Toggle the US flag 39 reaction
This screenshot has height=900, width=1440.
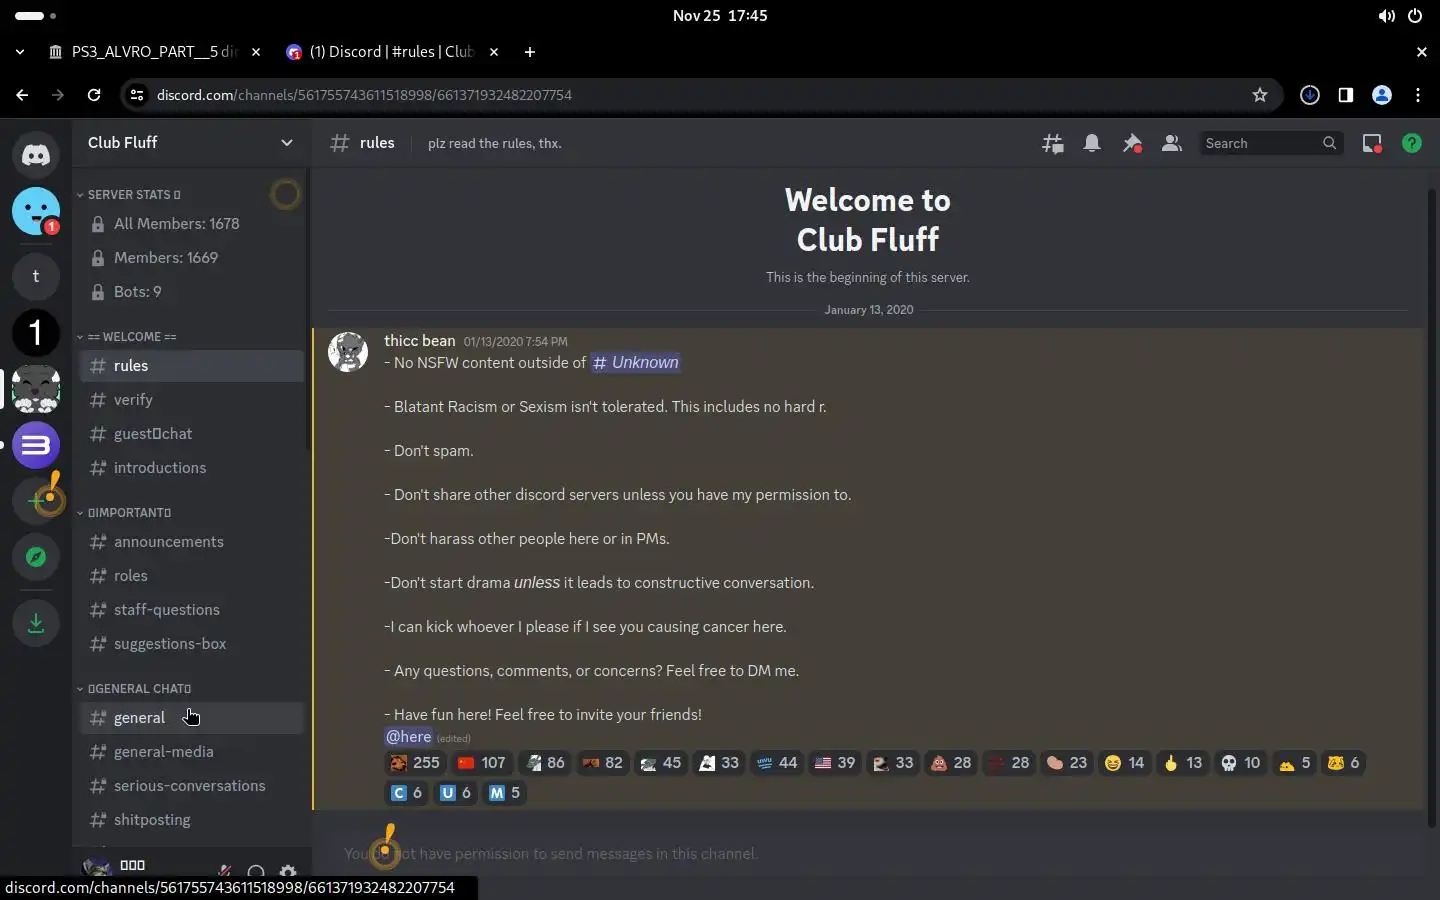(x=835, y=763)
